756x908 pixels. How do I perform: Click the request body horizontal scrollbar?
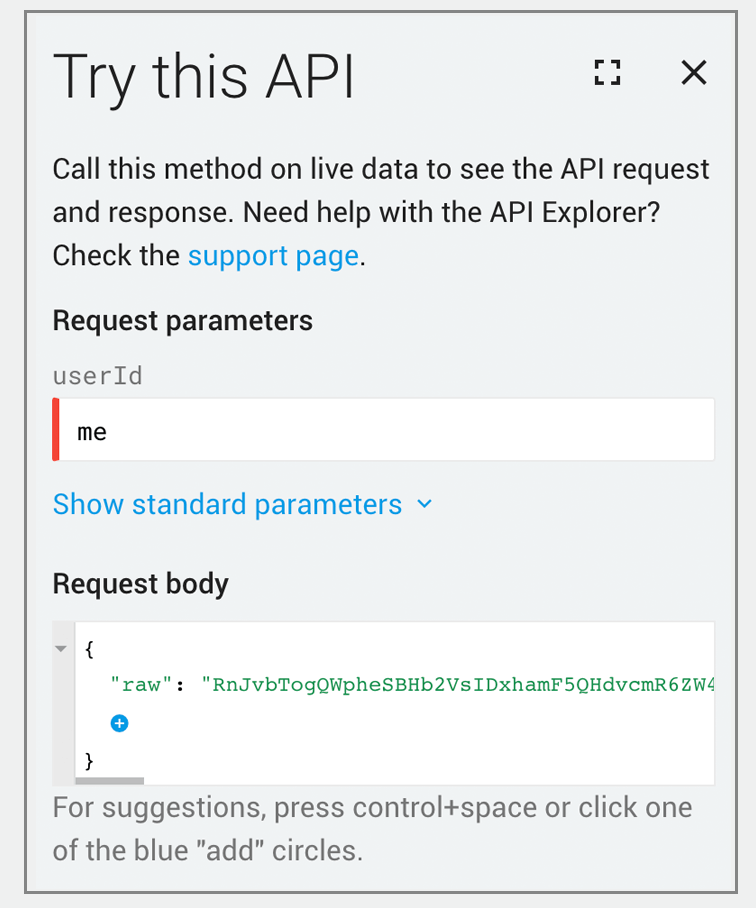(x=109, y=781)
